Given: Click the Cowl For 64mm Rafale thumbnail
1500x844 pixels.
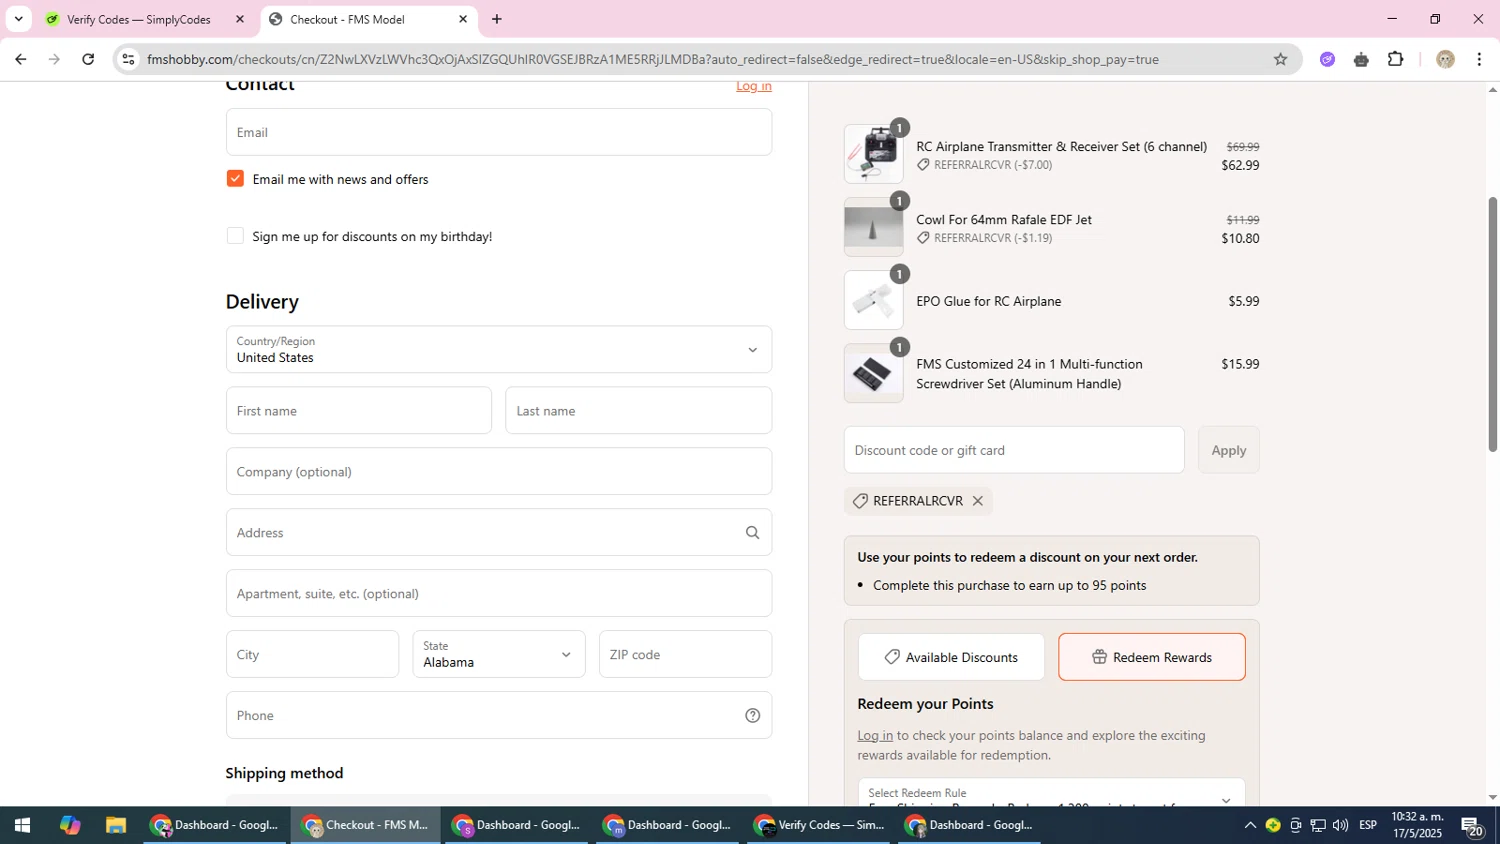Looking at the screenshot, I should (x=873, y=227).
